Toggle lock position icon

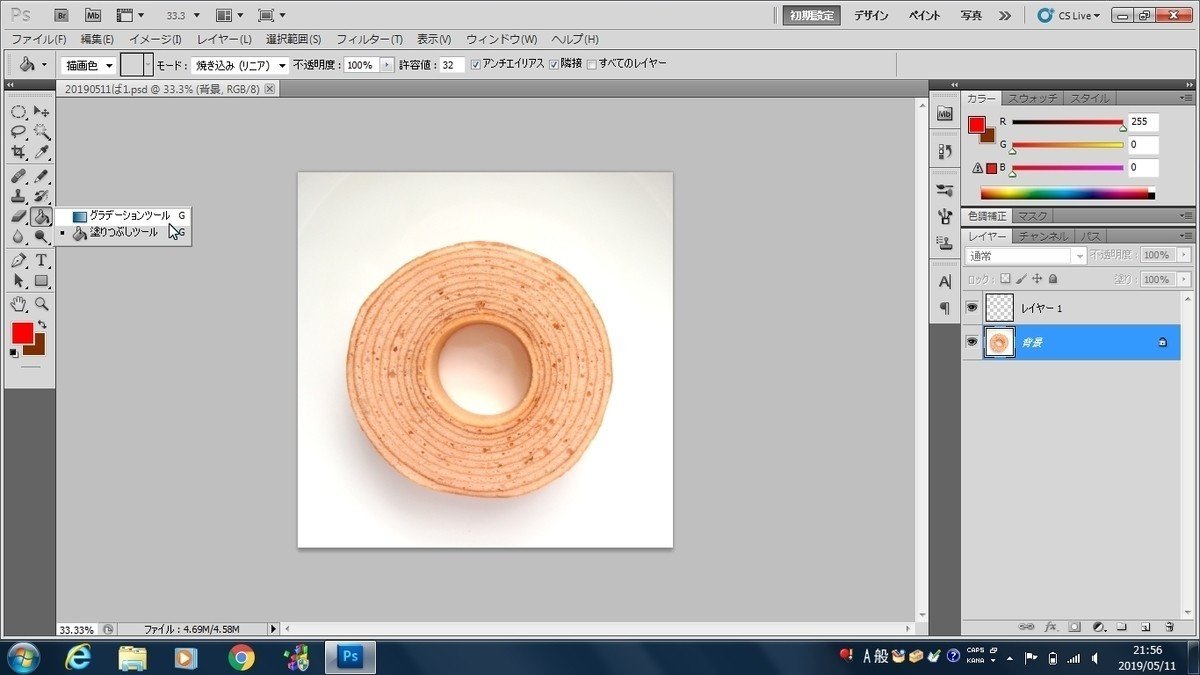coord(1037,280)
